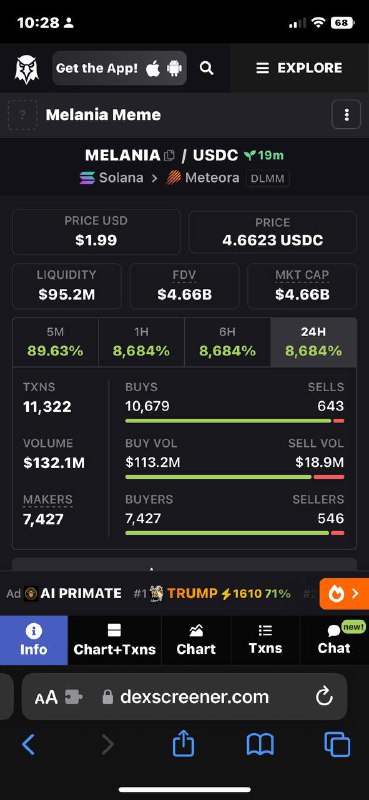The height and width of the screenshot is (800, 369).
Task: Tap the dexscreener.com address field
Action: point(185,696)
